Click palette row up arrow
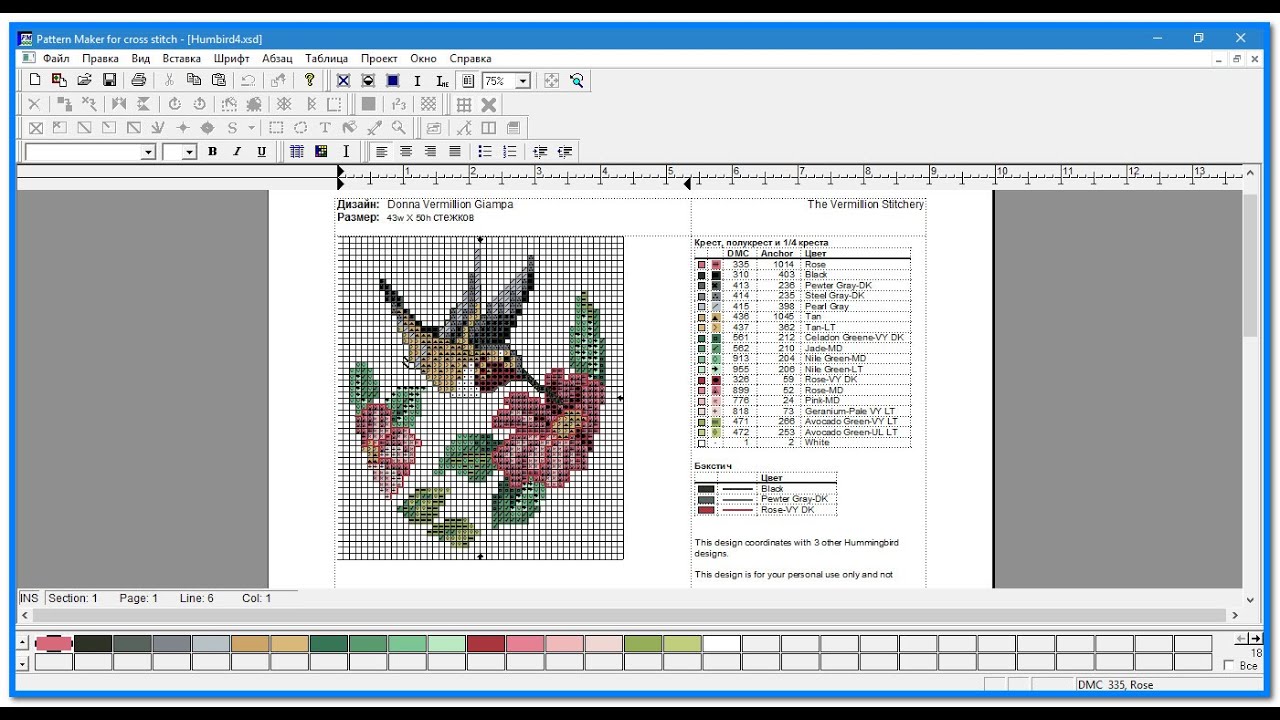This screenshot has width=1280, height=720. [22, 642]
